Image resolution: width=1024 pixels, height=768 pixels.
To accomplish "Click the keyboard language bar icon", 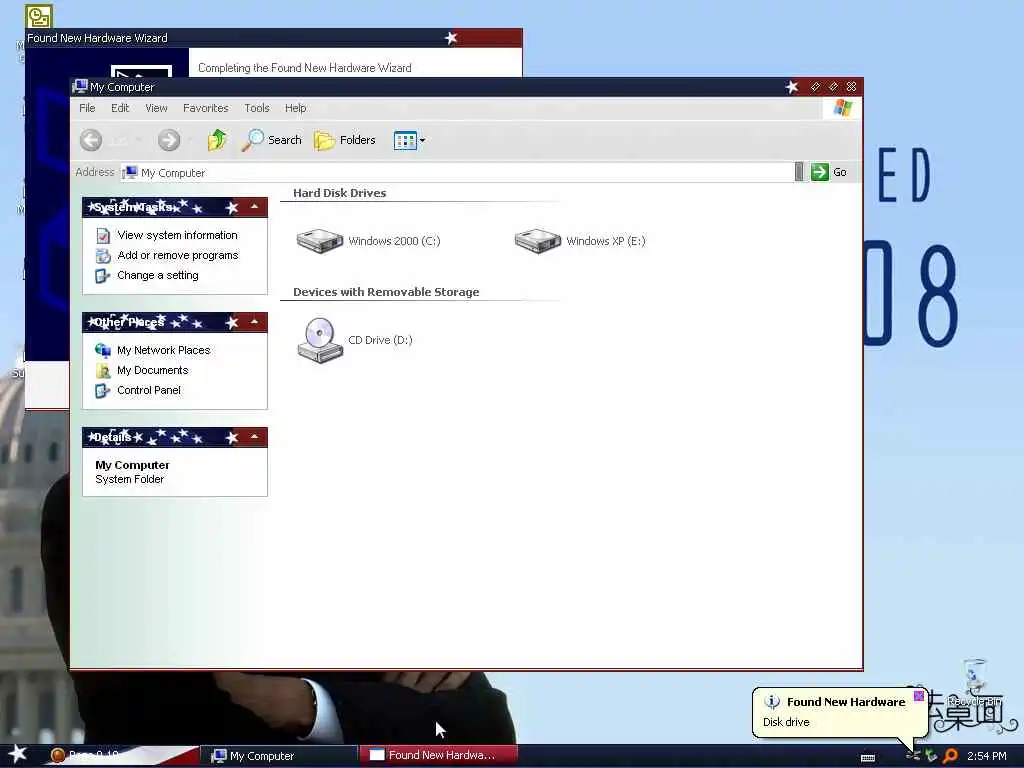I will click(x=868, y=758).
